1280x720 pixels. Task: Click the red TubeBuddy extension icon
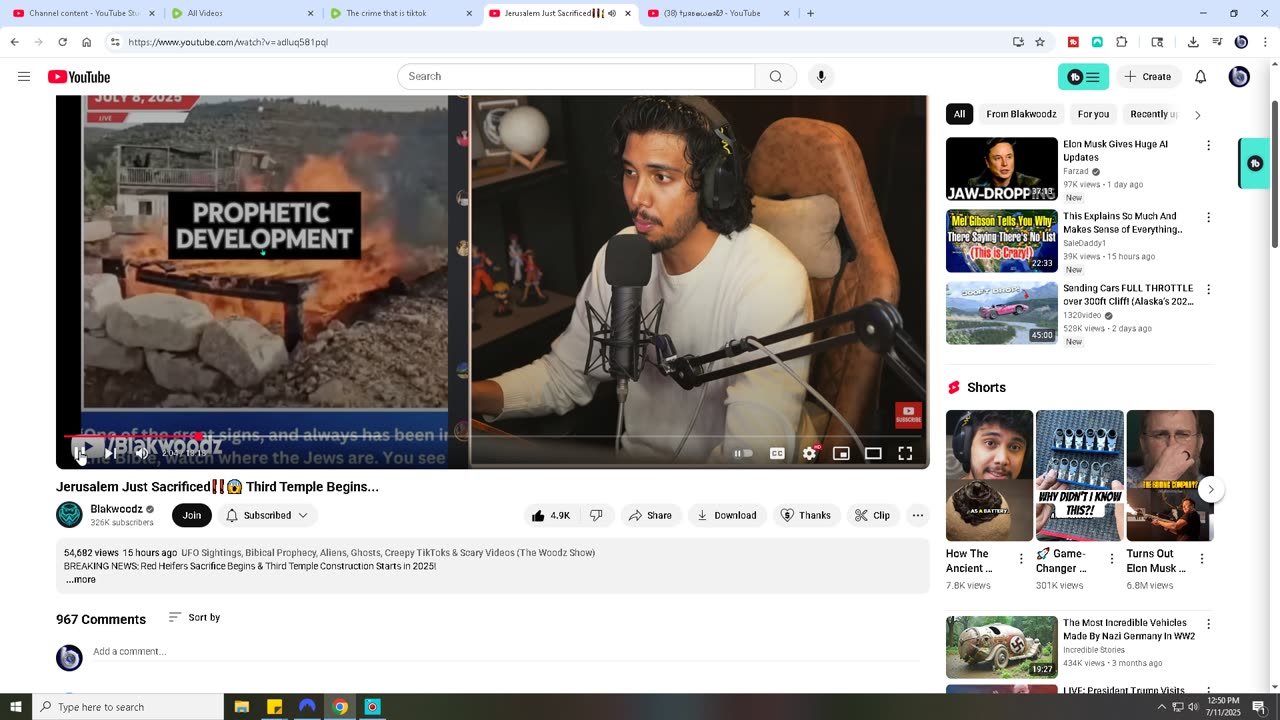[x=1073, y=42]
